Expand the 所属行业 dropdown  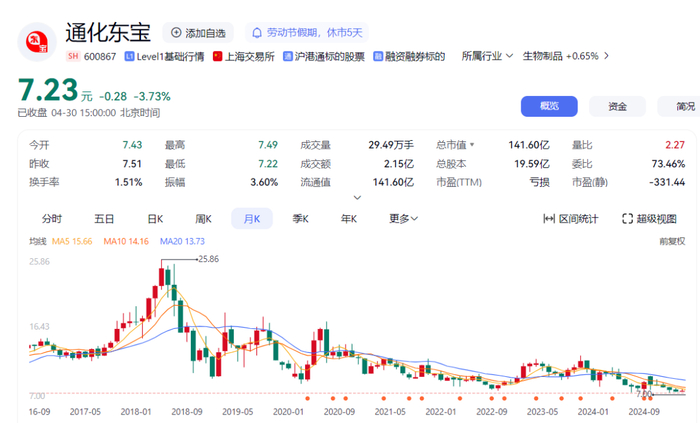pyautogui.click(x=487, y=56)
